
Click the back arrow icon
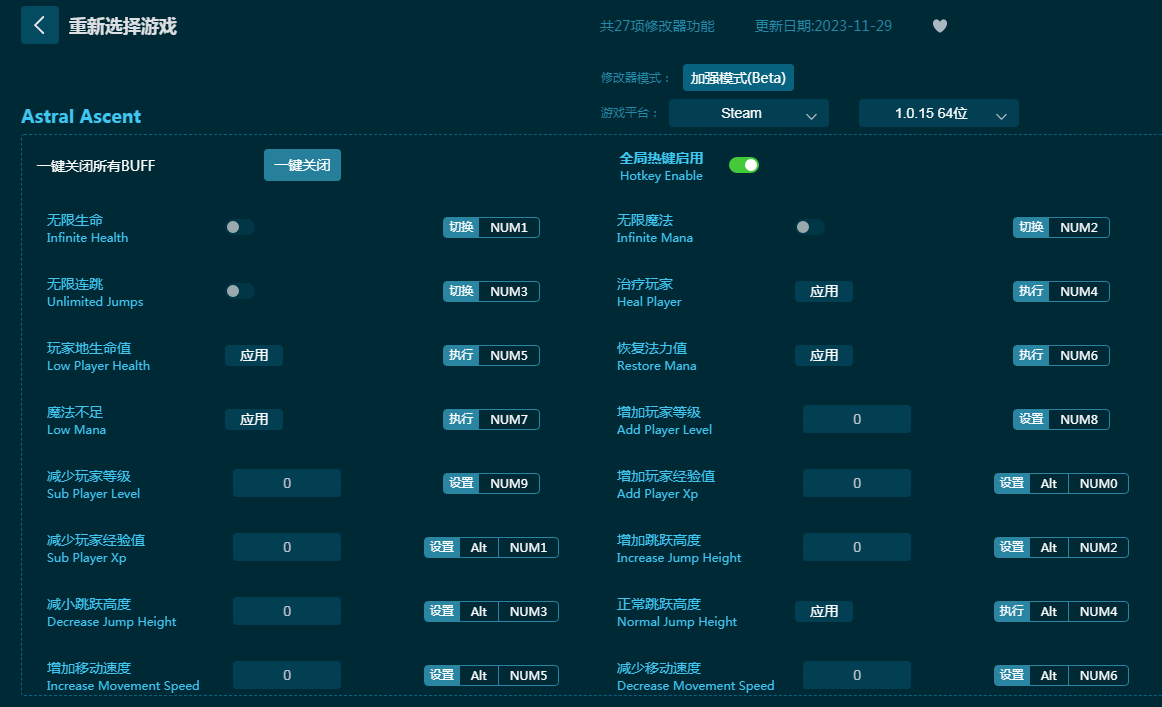[39, 26]
